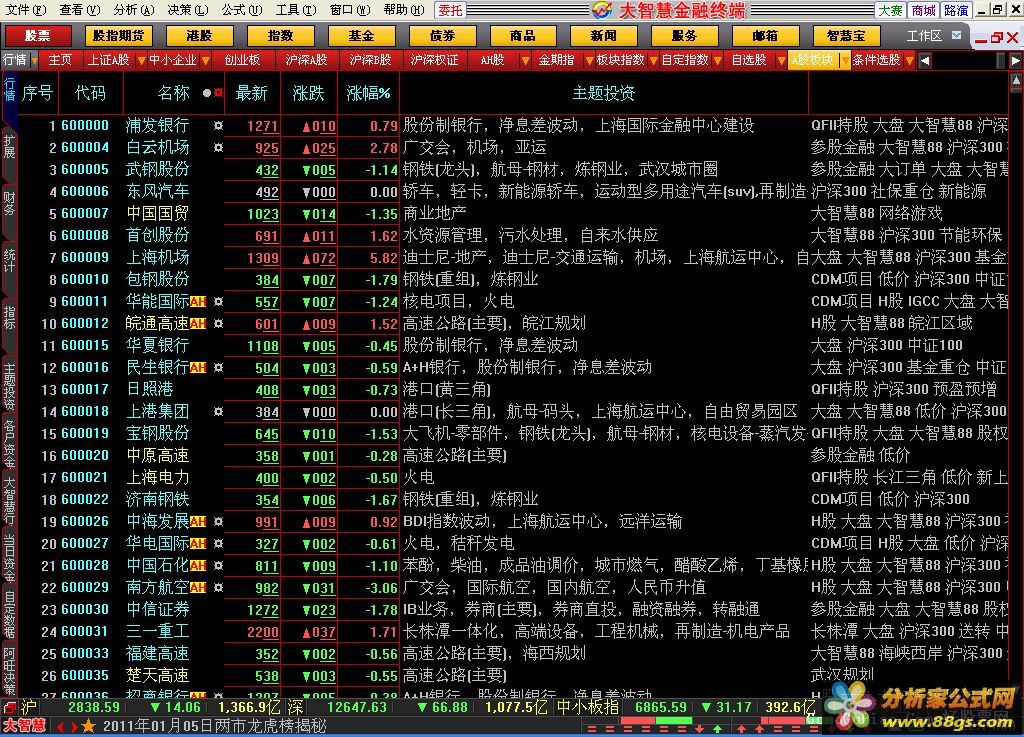Image resolution: width=1024 pixels, height=737 pixels.
Task: Click the 债券 button
Action: [x=442, y=35]
